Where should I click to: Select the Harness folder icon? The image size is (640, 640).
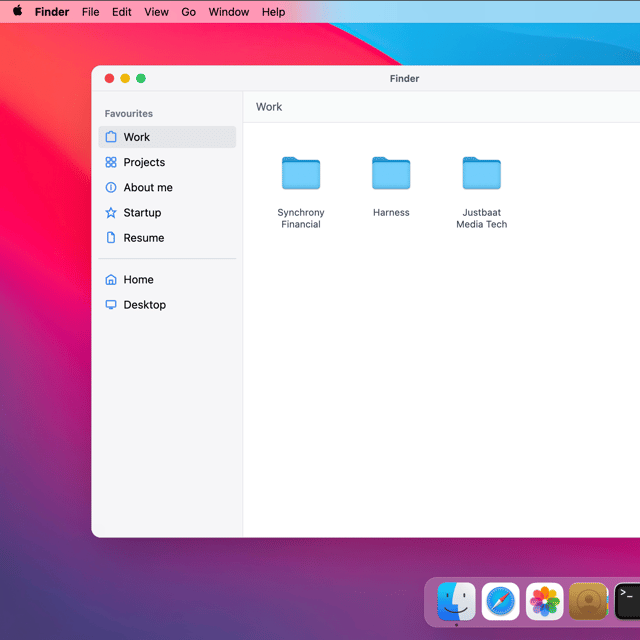(391, 173)
